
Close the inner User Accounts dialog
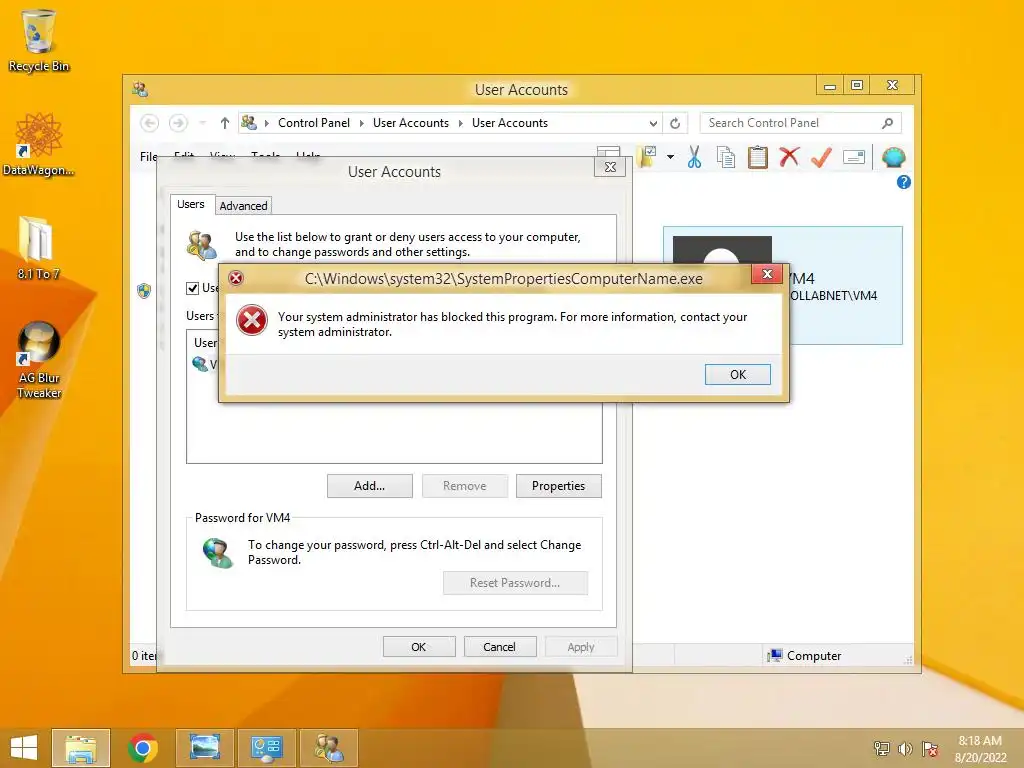610,167
